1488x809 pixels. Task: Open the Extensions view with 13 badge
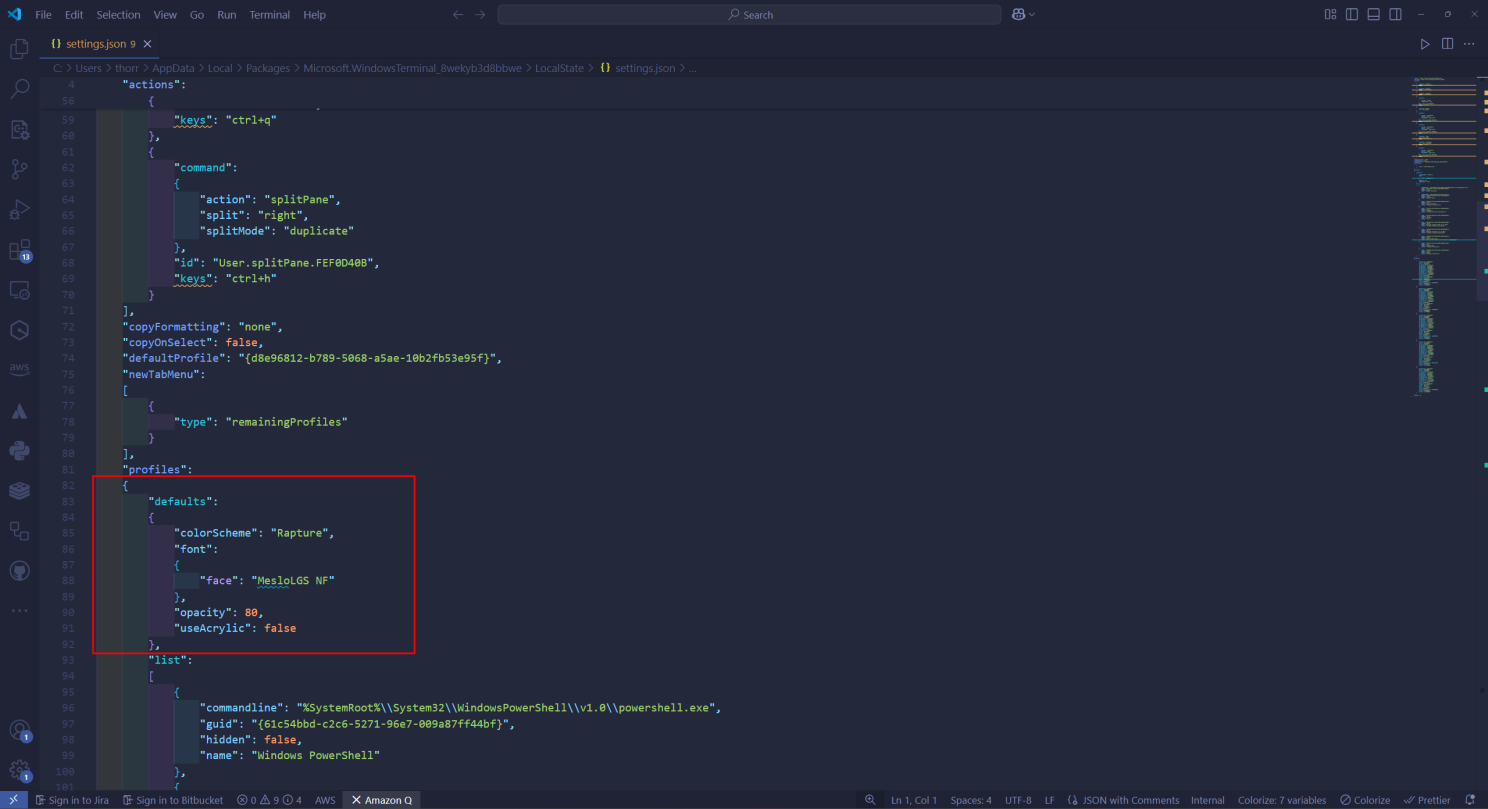point(19,250)
